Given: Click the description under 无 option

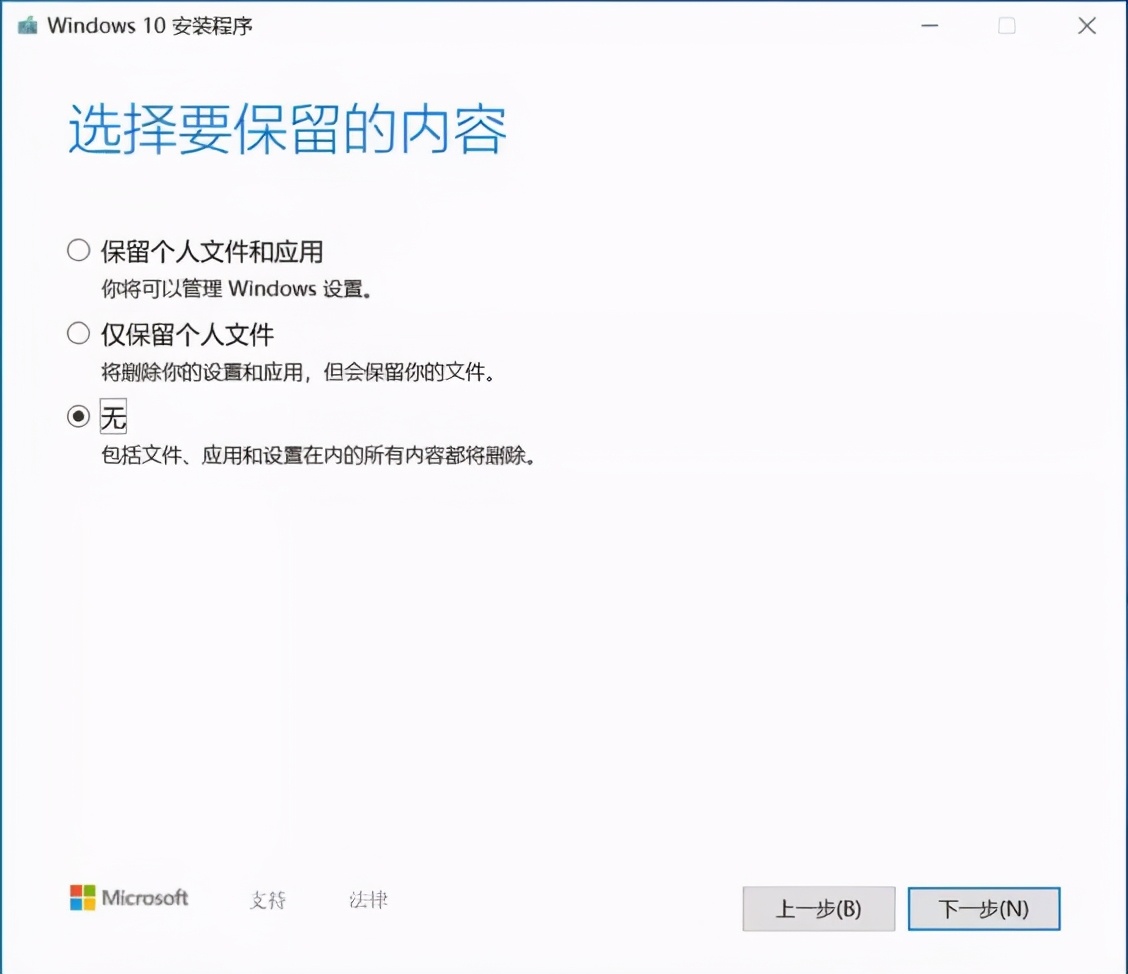Looking at the screenshot, I should (321, 455).
